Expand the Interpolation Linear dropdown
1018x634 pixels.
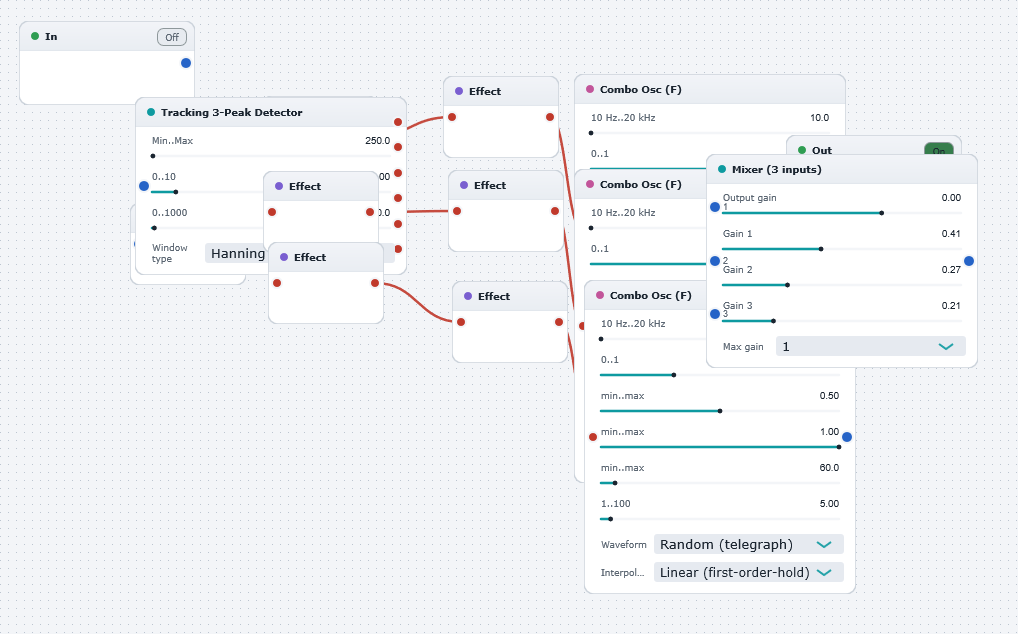tap(749, 572)
